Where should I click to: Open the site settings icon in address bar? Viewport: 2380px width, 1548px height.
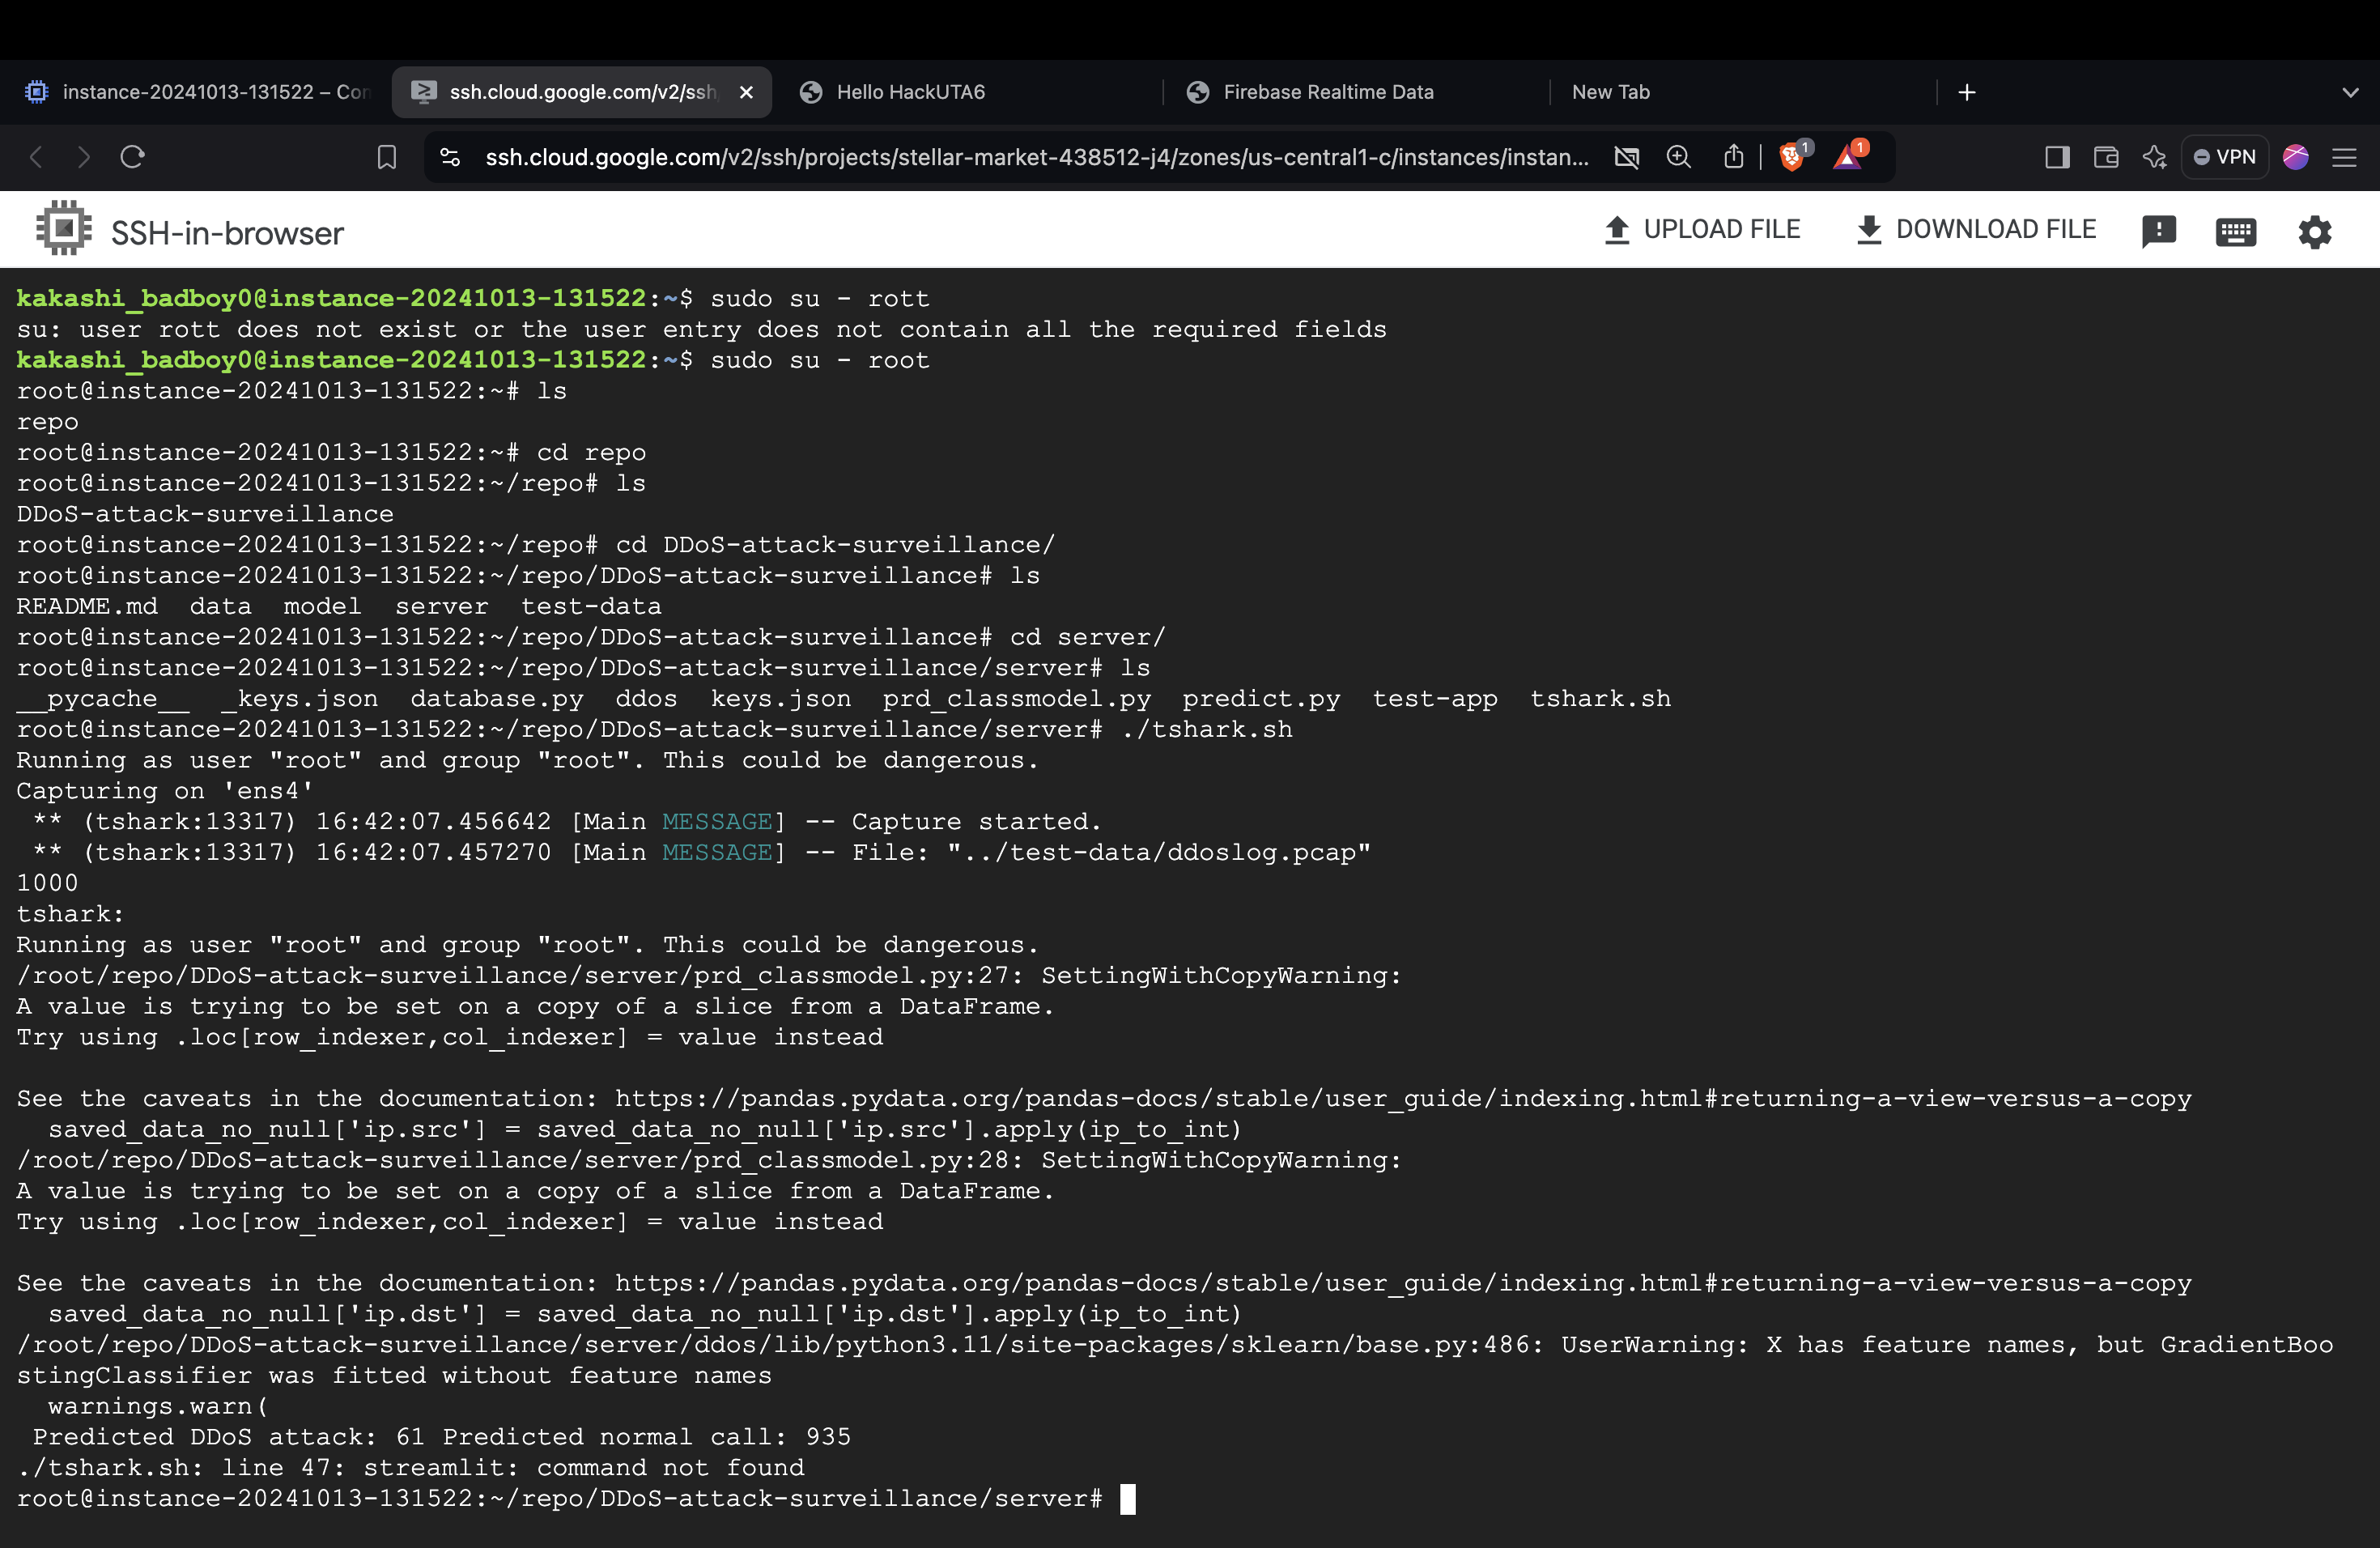pos(450,157)
